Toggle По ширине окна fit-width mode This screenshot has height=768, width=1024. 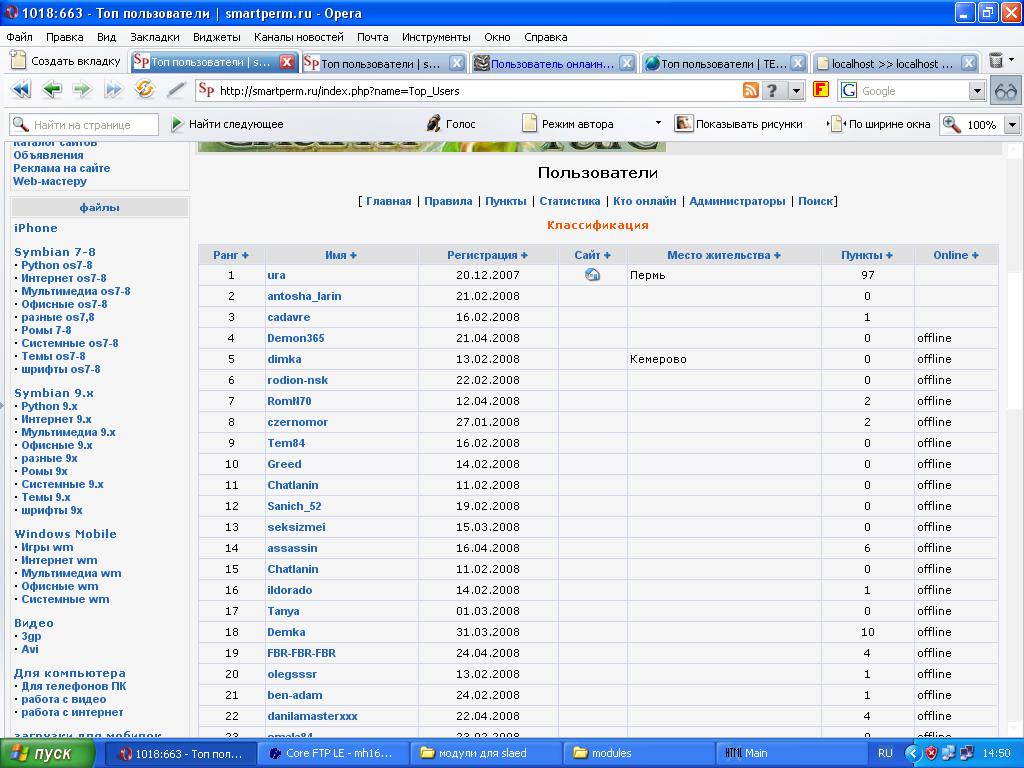pyautogui.click(x=880, y=124)
